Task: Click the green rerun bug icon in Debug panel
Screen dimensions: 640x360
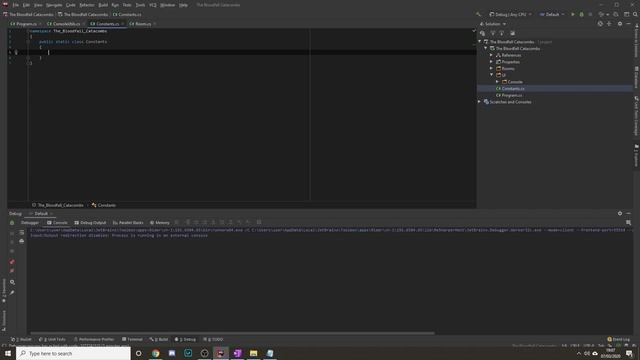Action: [x=12, y=223]
